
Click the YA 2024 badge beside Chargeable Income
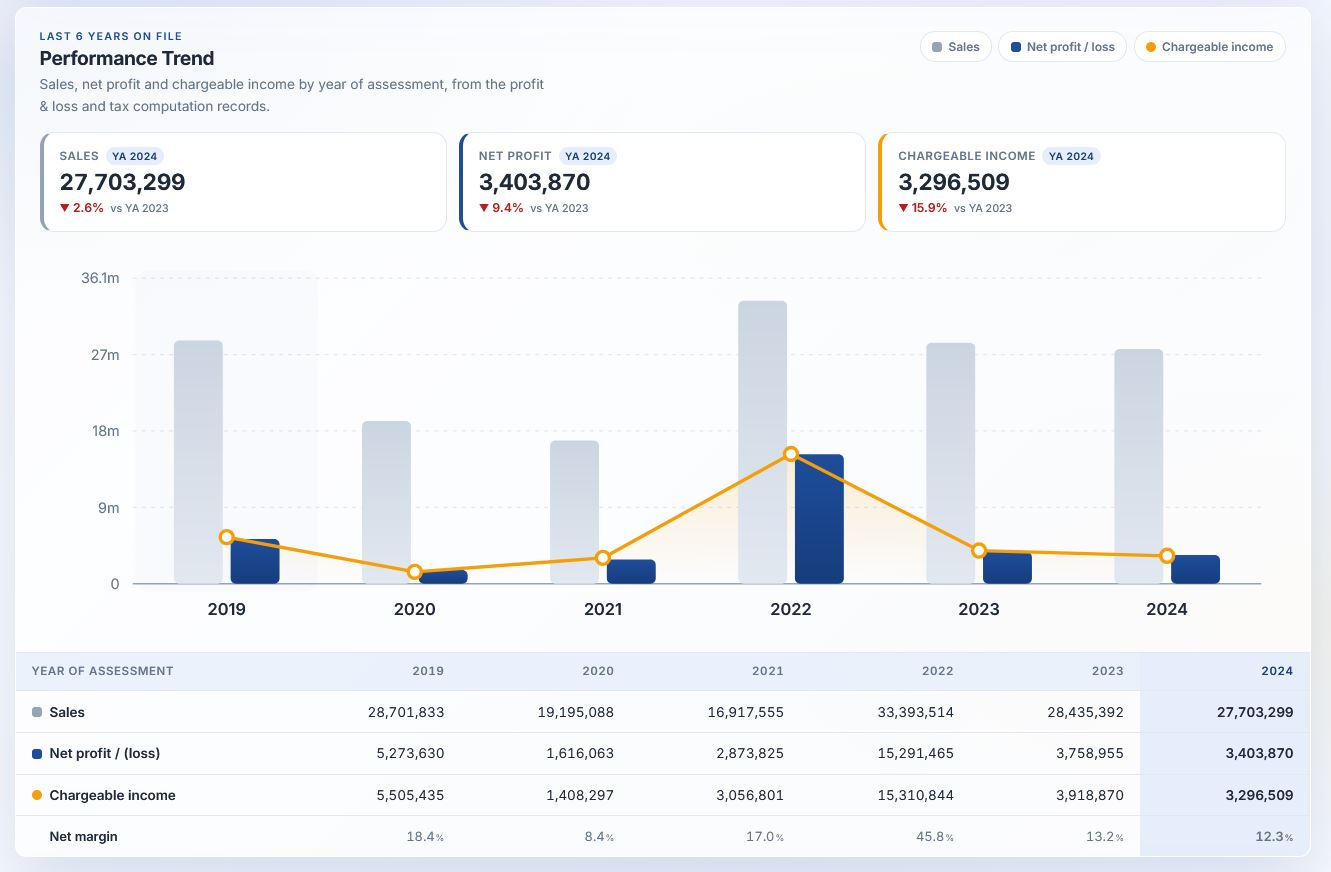click(1072, 156)
